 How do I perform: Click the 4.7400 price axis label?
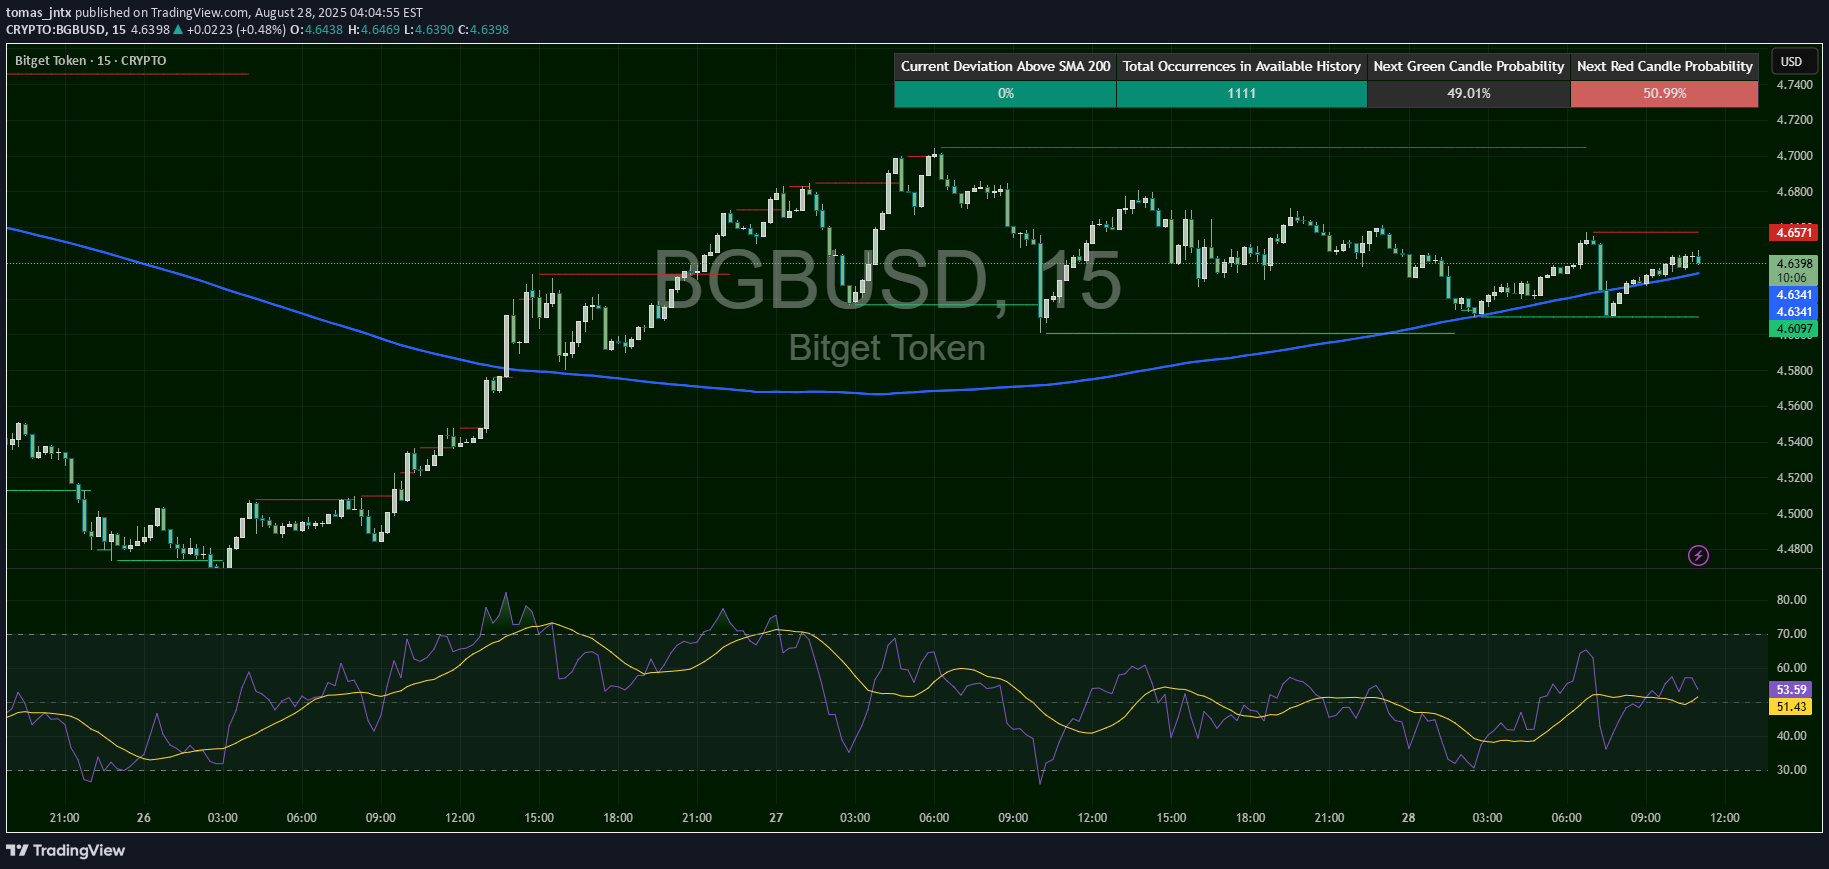(1794, 85)
